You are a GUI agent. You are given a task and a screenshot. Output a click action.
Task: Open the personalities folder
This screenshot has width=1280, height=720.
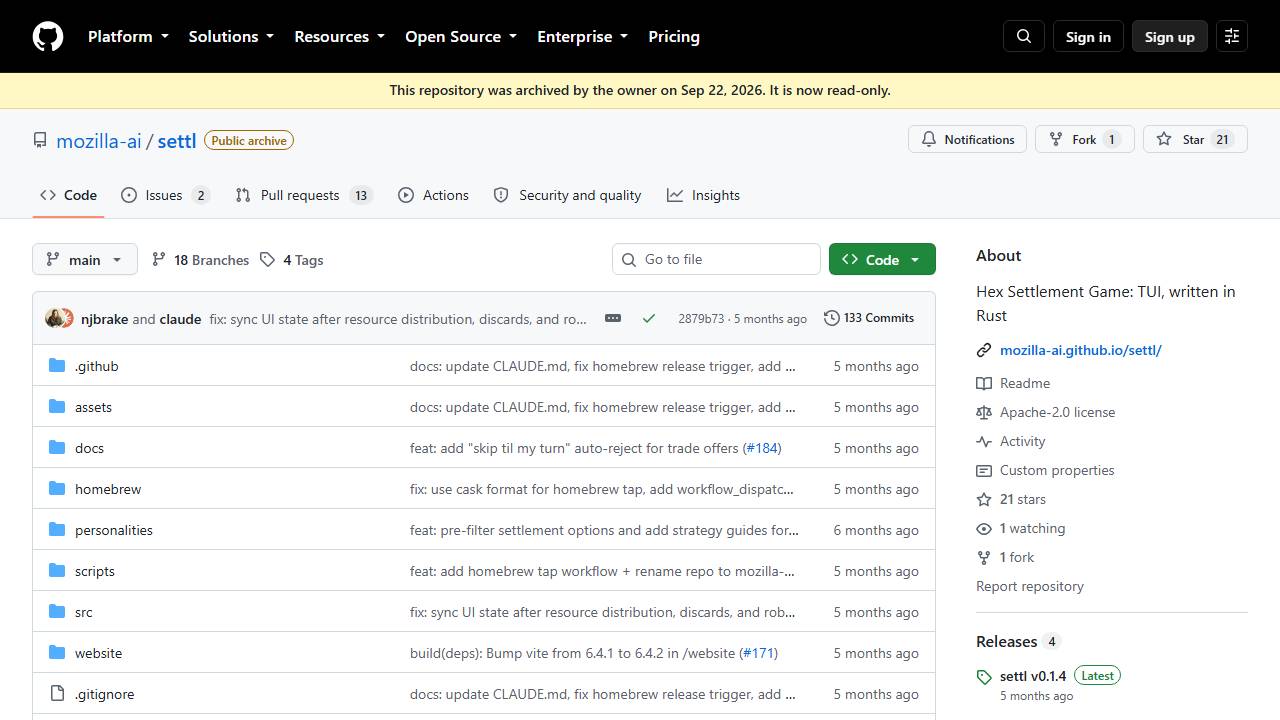pyautogui.click(x=114, y=530)
